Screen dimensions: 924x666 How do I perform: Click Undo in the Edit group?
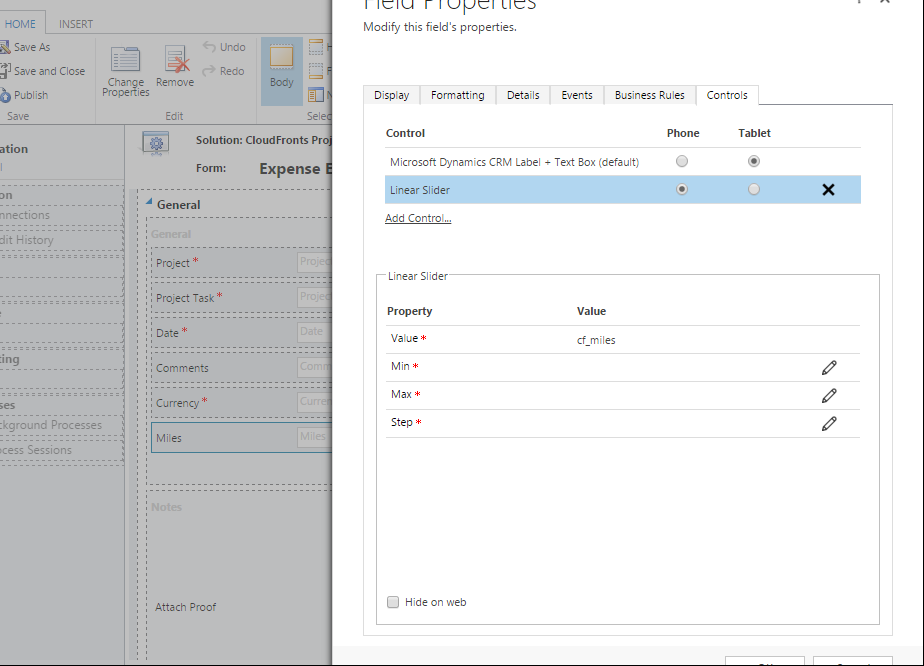click(224, 47)
